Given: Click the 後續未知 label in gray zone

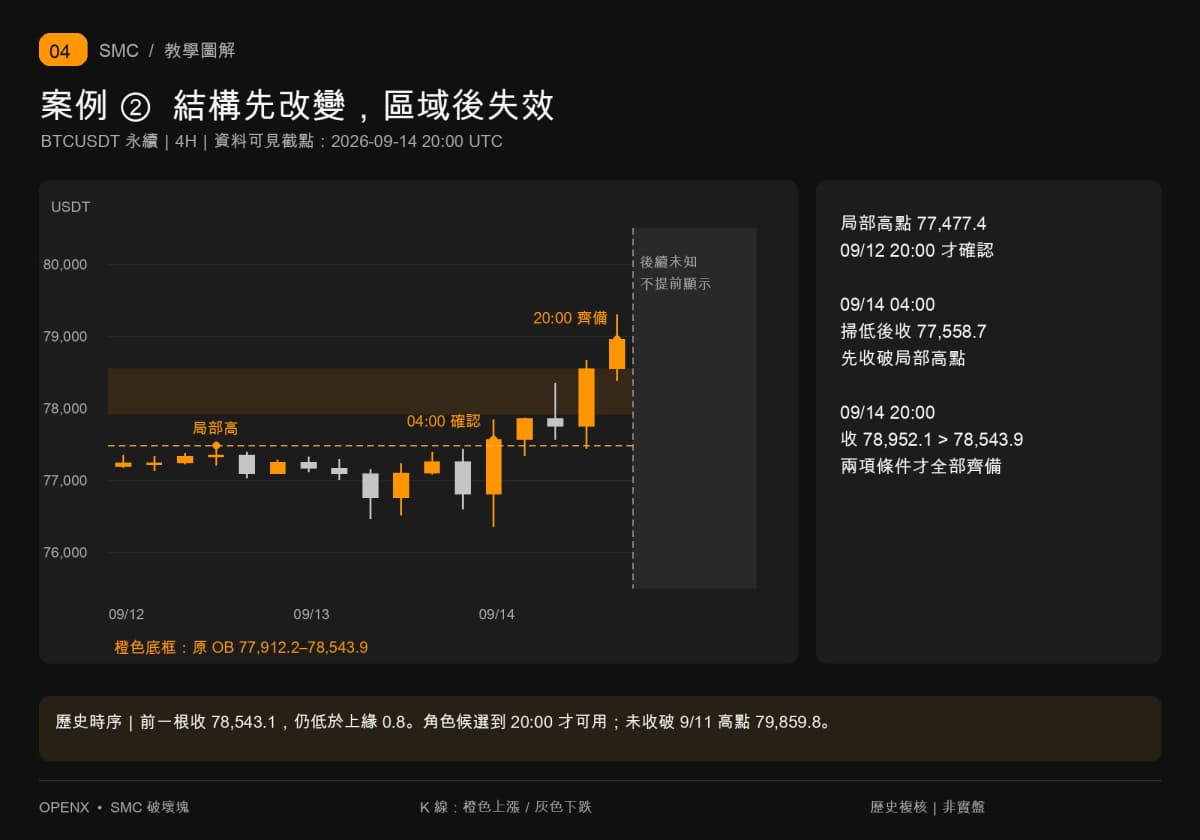Looking at the screenshot, I should pyautogui.click(x=668, y=262).
